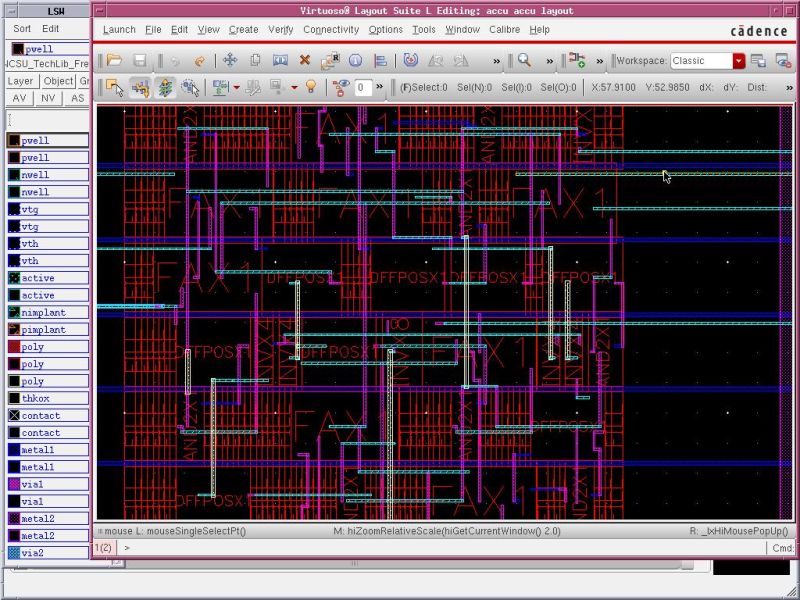
Task: Activate the Delete tool (red X icon)
Action: point(305,62)
